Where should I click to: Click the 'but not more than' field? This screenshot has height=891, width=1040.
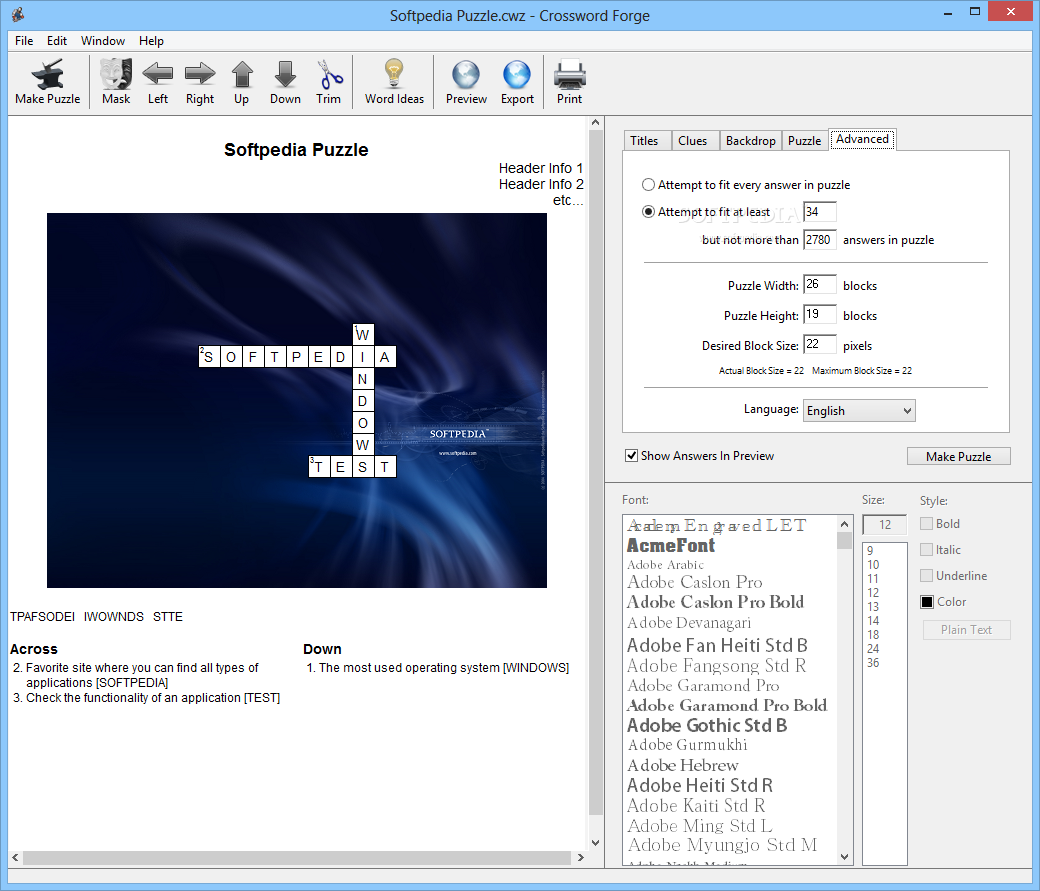[820, 240]
